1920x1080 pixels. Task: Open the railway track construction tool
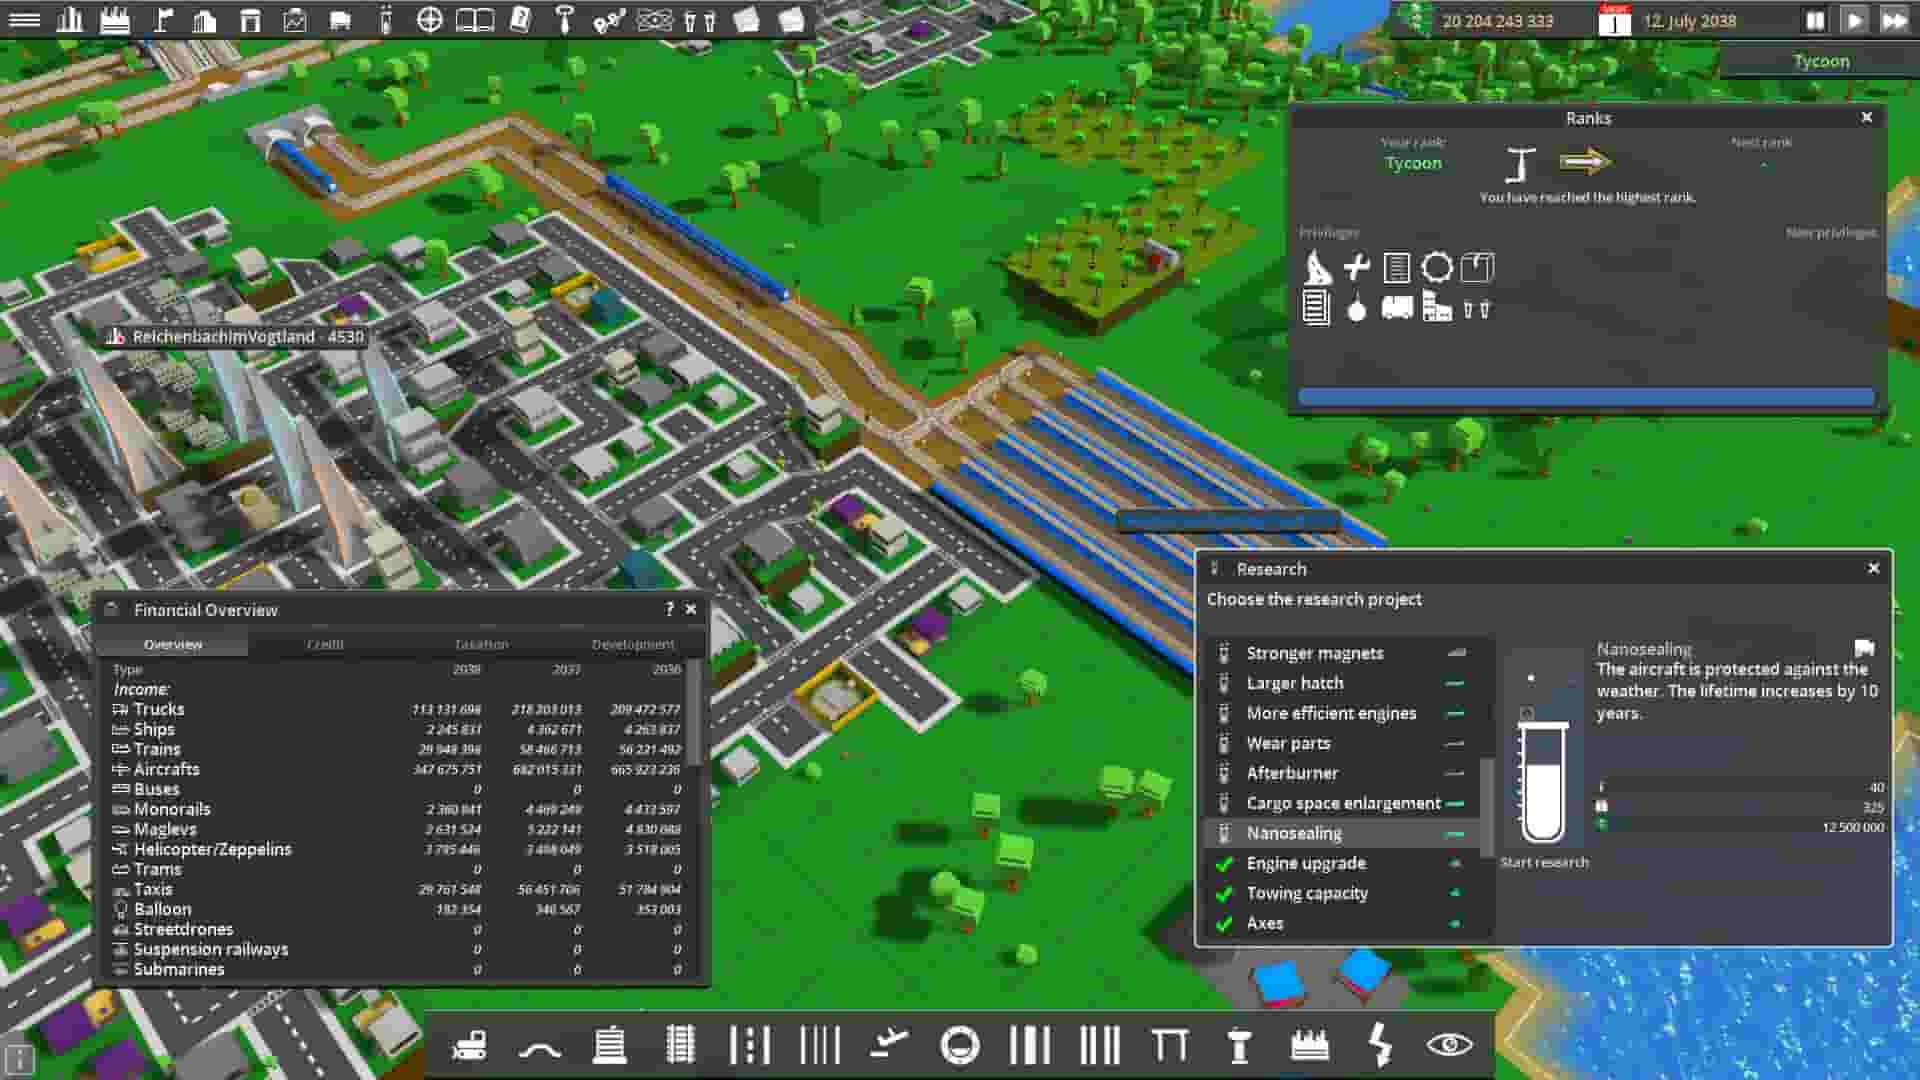678,1047
